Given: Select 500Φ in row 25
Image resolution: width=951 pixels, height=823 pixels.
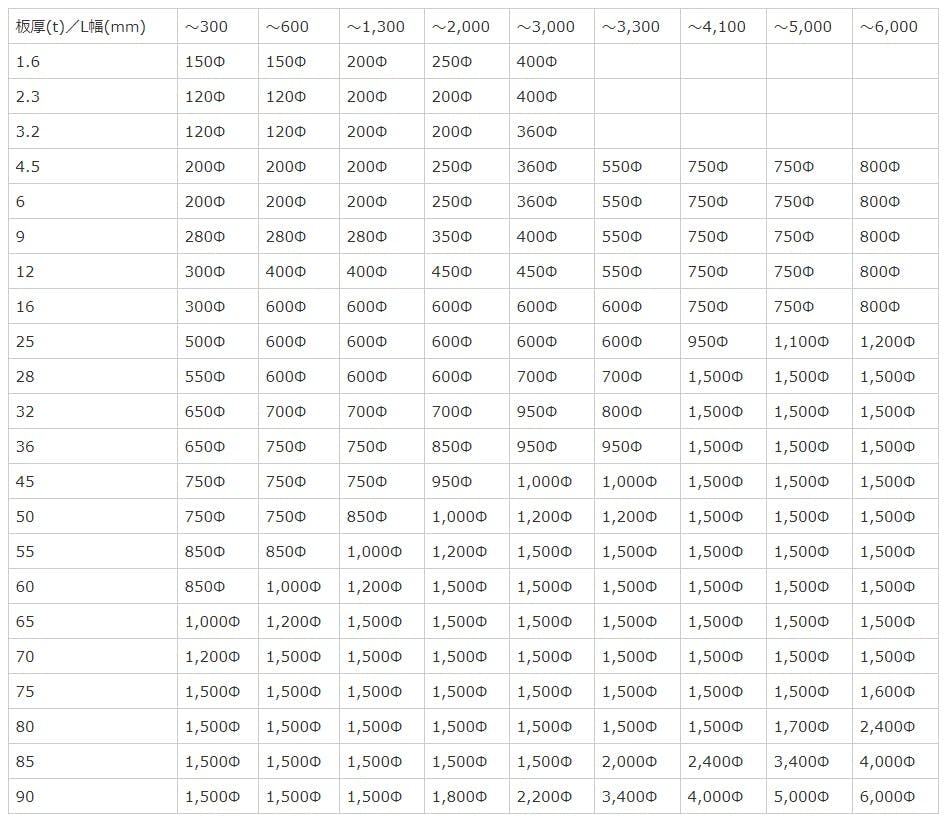Looking at the screenshot, I should (x=205, y=341).
